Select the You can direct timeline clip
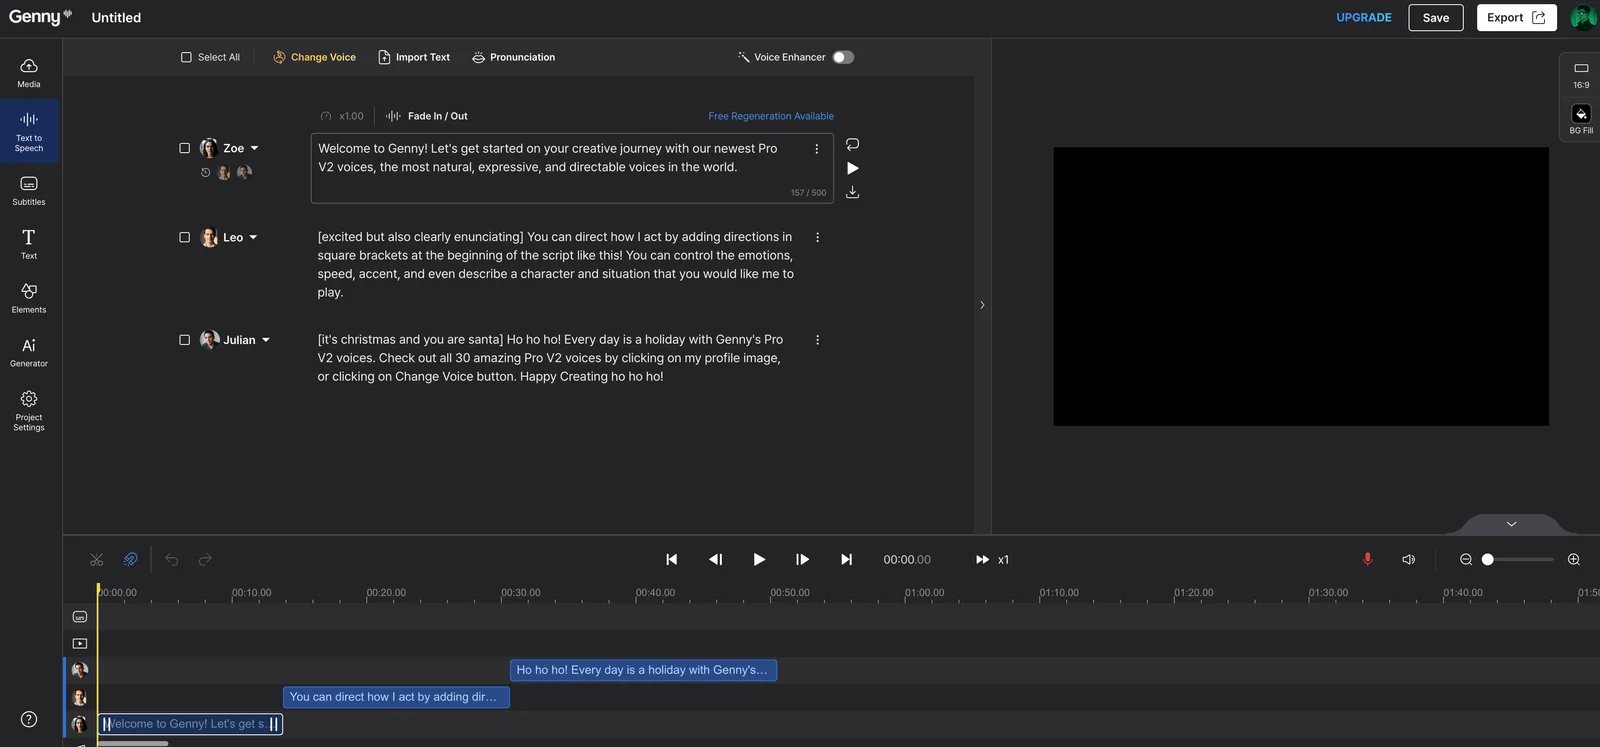This screenshot has width=1600, height=747. pos(396,697)
